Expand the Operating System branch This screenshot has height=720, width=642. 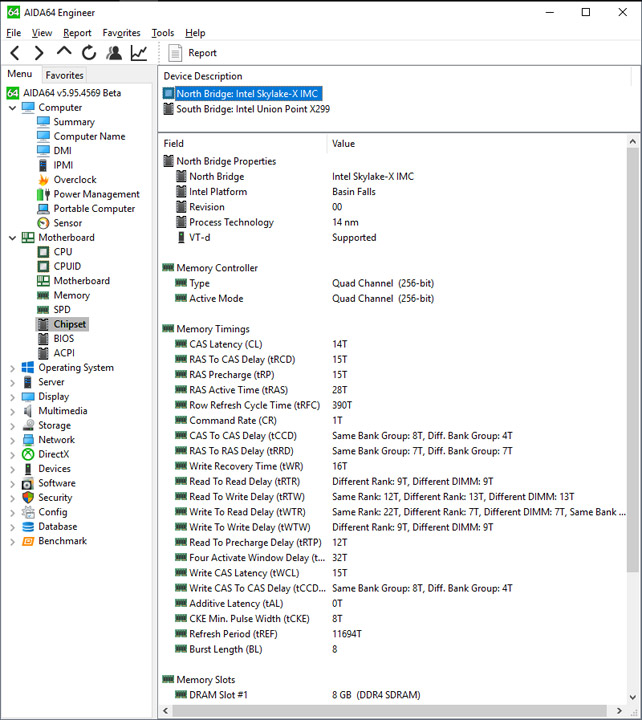(12, 368)
